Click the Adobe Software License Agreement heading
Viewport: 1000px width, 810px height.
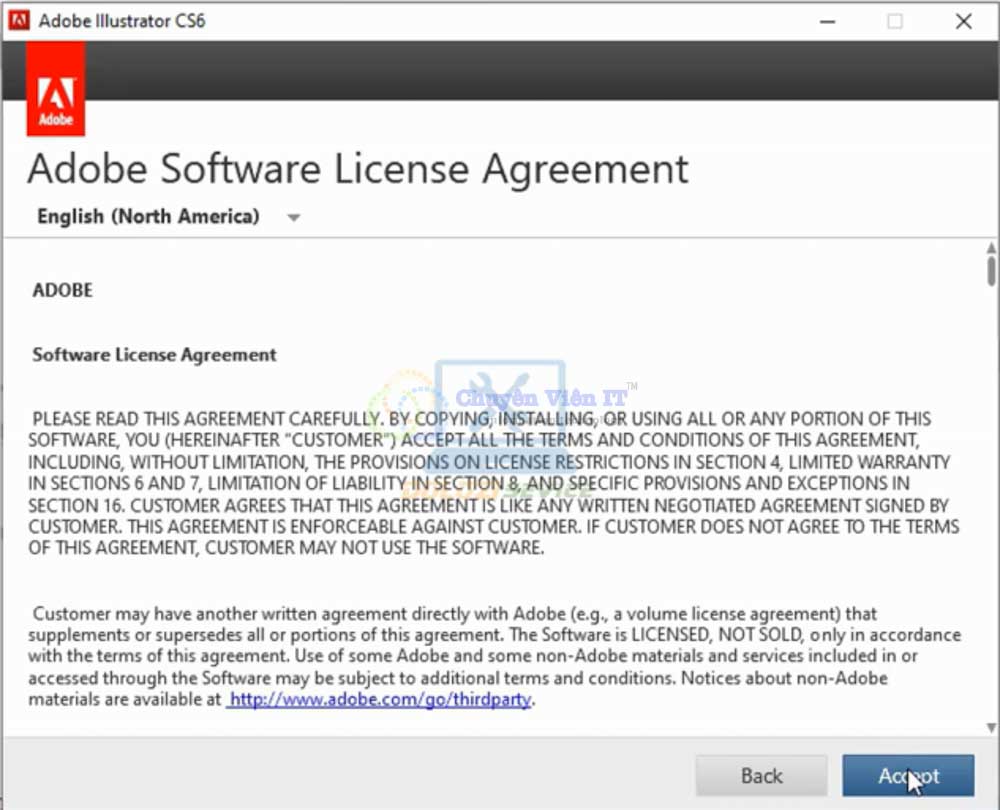click(x=358, y=169)
